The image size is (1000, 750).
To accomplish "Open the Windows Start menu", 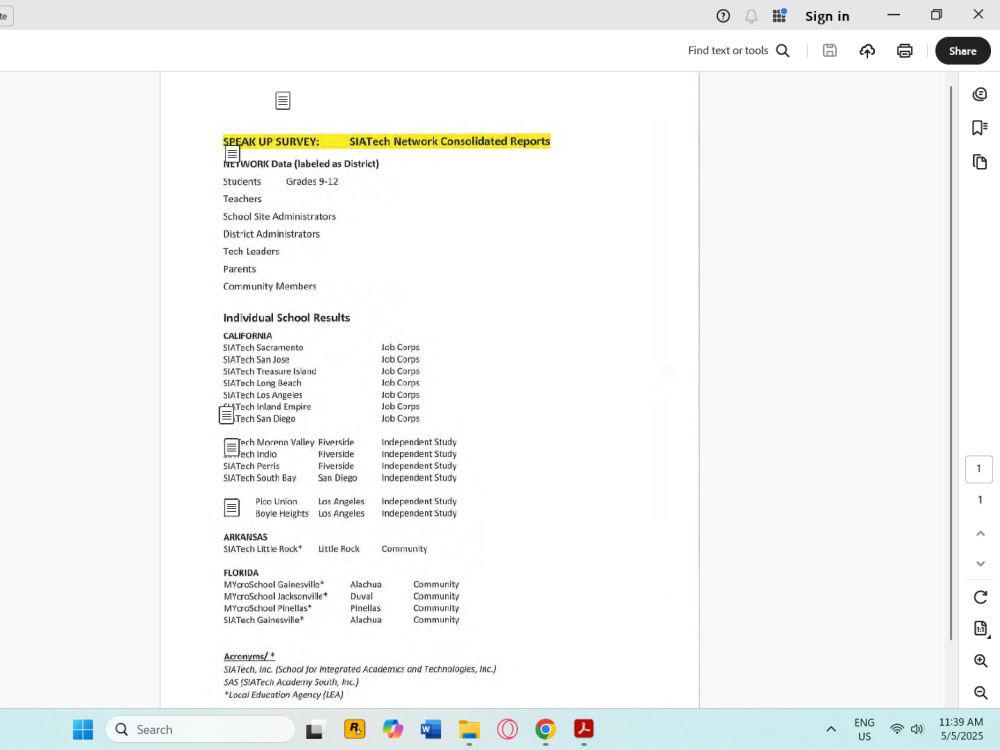I will [83, 729].
